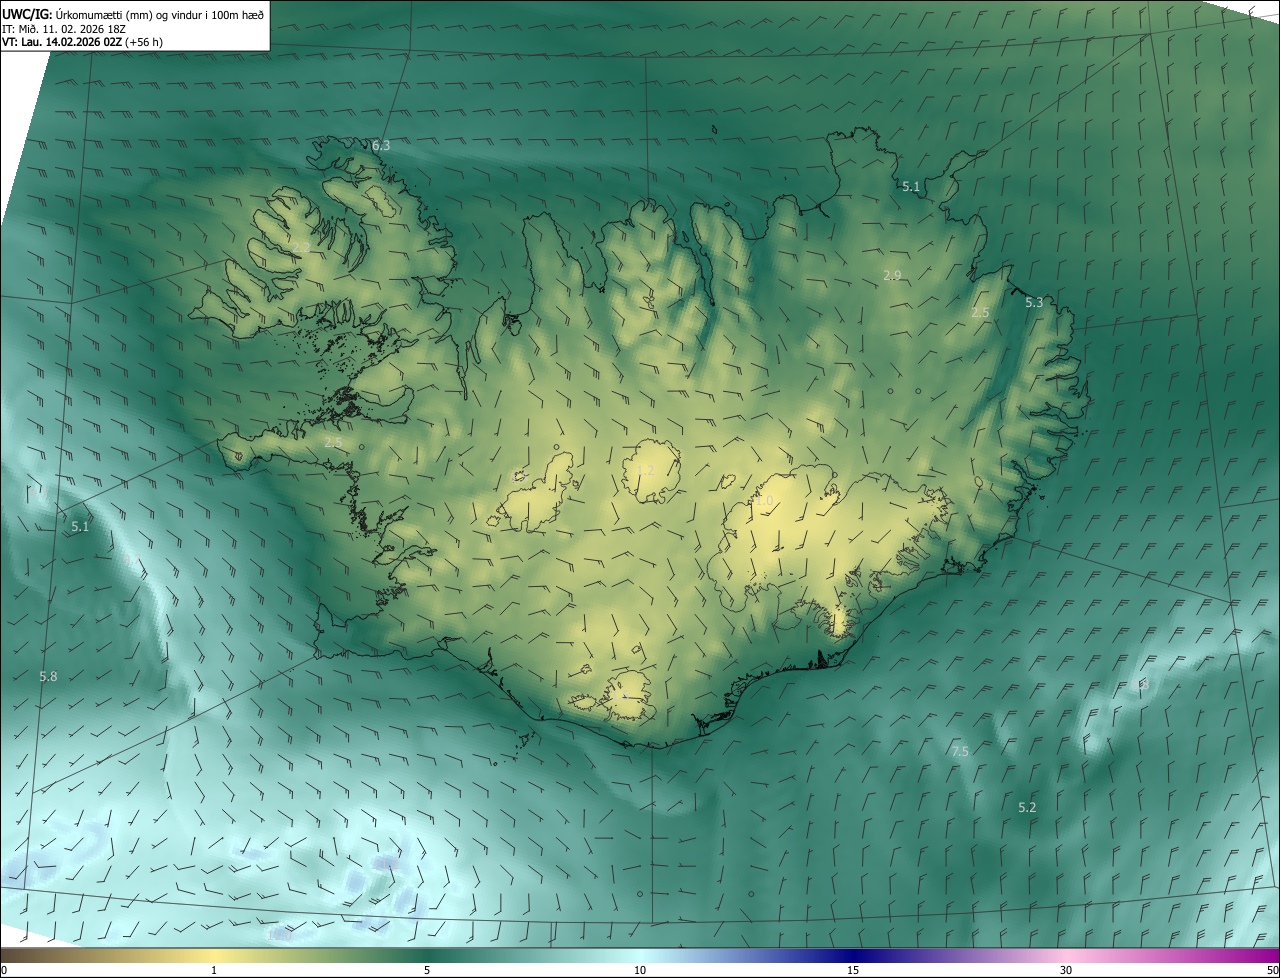Click the 0 value at the legend's start
The height and width of the screenshot is (978, 1280).
click(x=4, y=970)
